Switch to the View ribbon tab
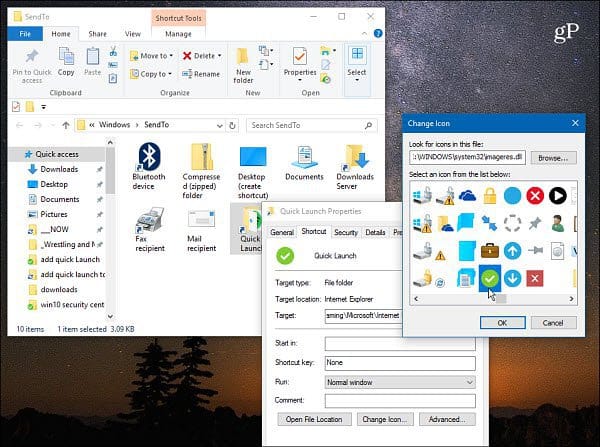The width and height of the screenshot is (600, 447). pos(133,34)
